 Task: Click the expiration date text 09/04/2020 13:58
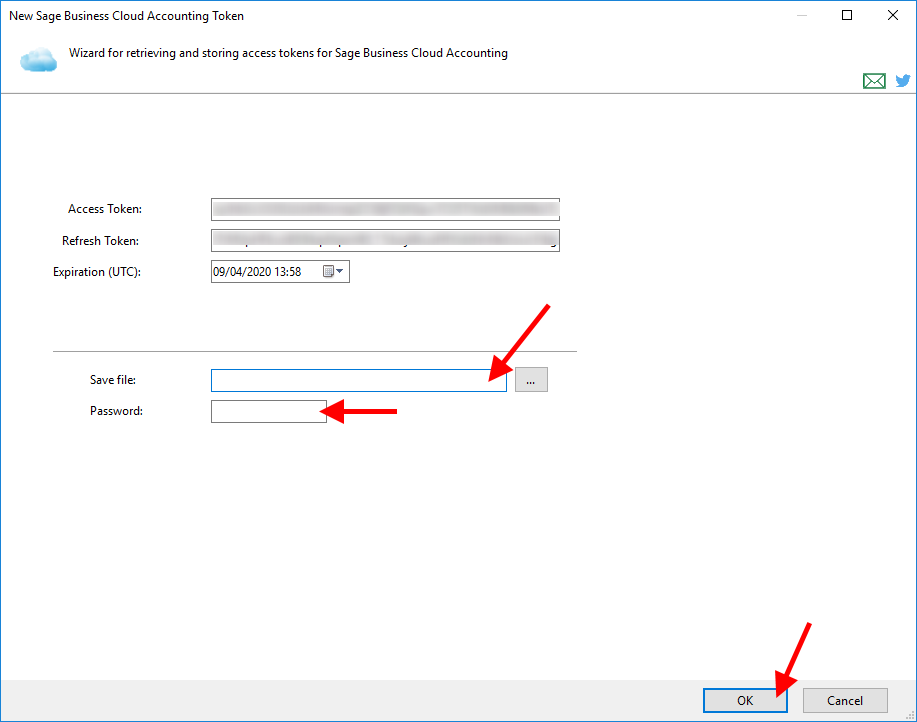click(x=257, y=272)
